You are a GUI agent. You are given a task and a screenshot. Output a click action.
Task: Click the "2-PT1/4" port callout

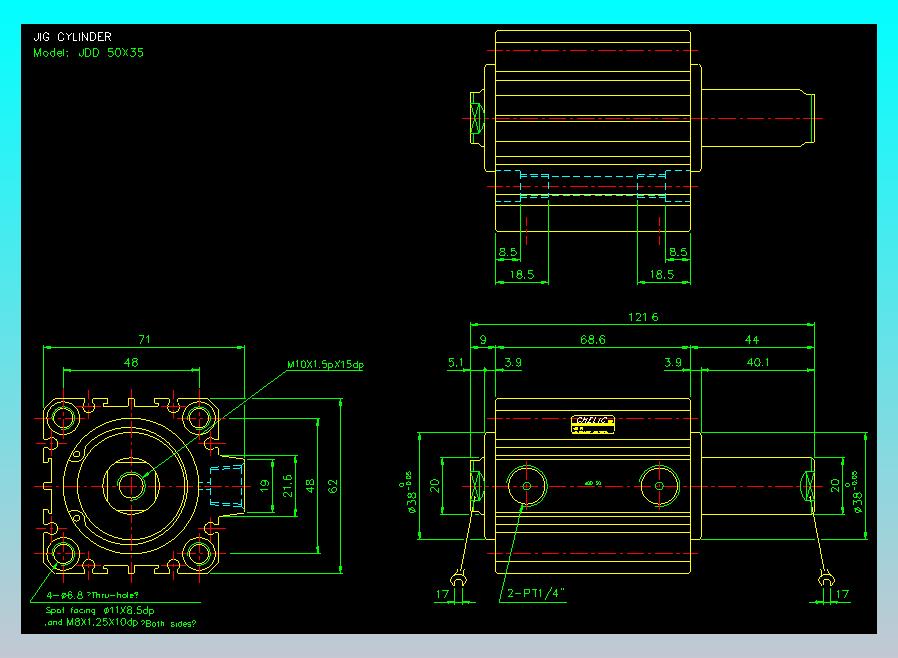click(536, 593)
